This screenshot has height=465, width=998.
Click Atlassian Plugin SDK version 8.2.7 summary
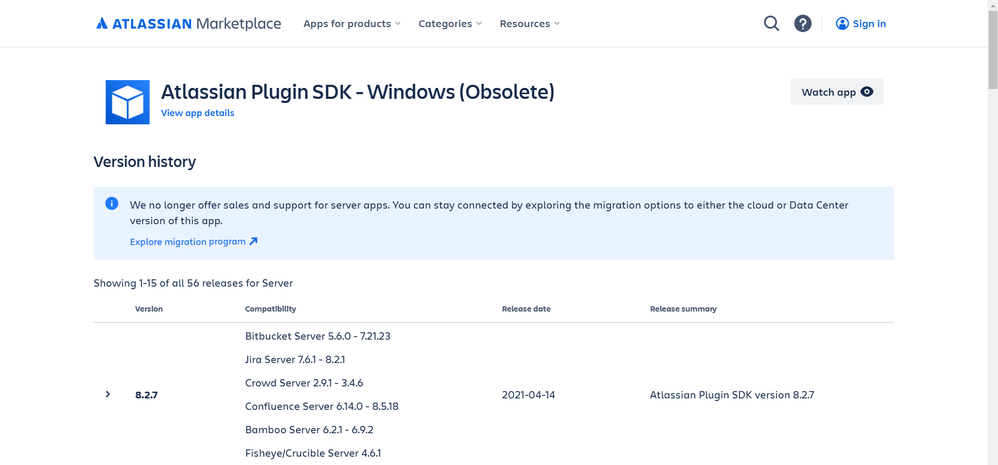click(x=732, y=395)
